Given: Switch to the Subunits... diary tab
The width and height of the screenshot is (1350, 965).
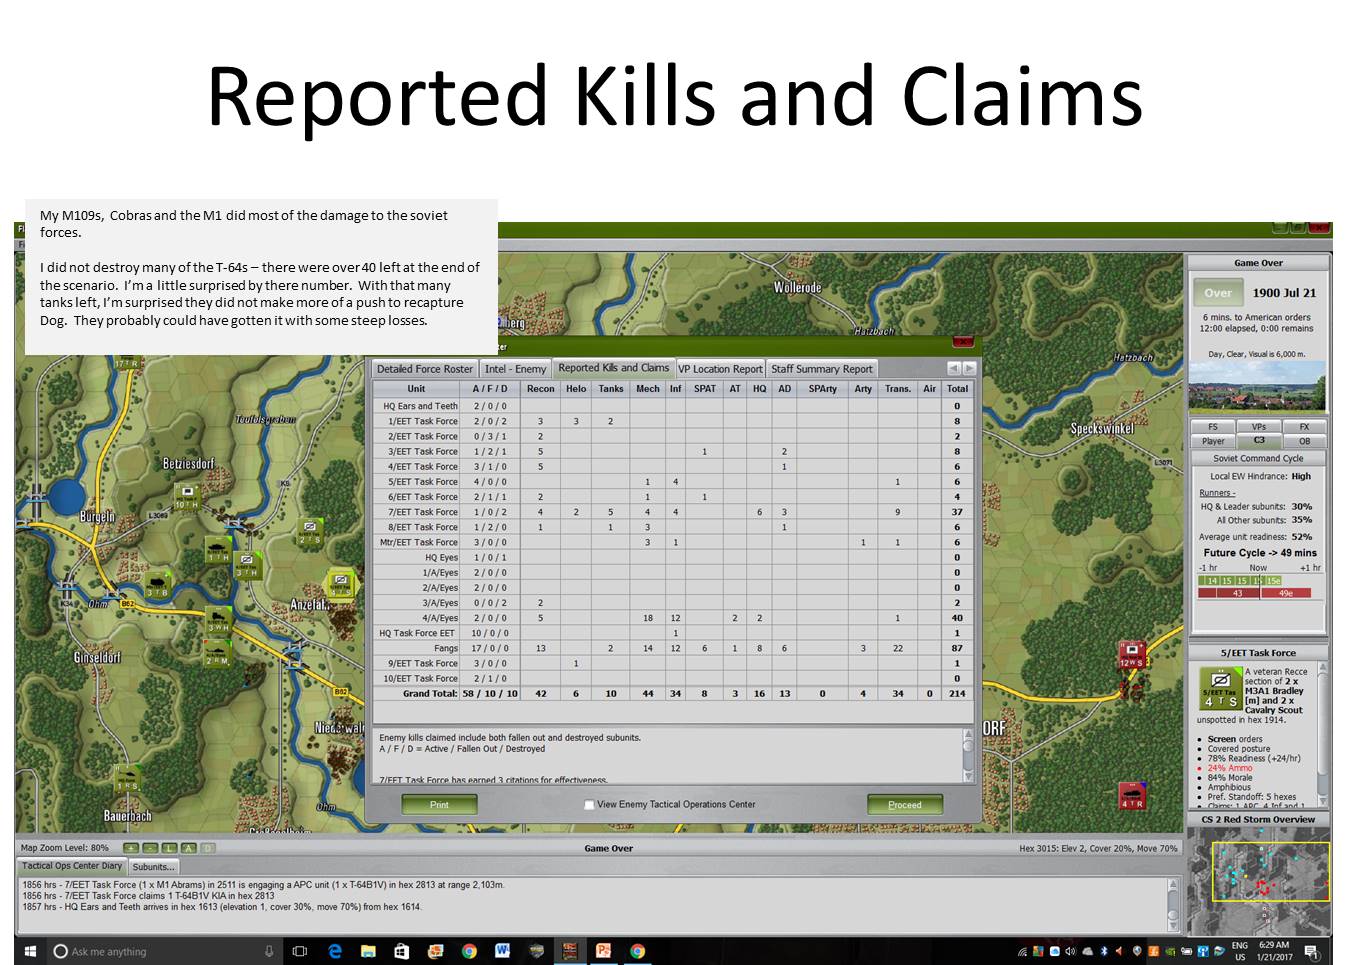Looking at the screenshot, I should coord(153,867).
